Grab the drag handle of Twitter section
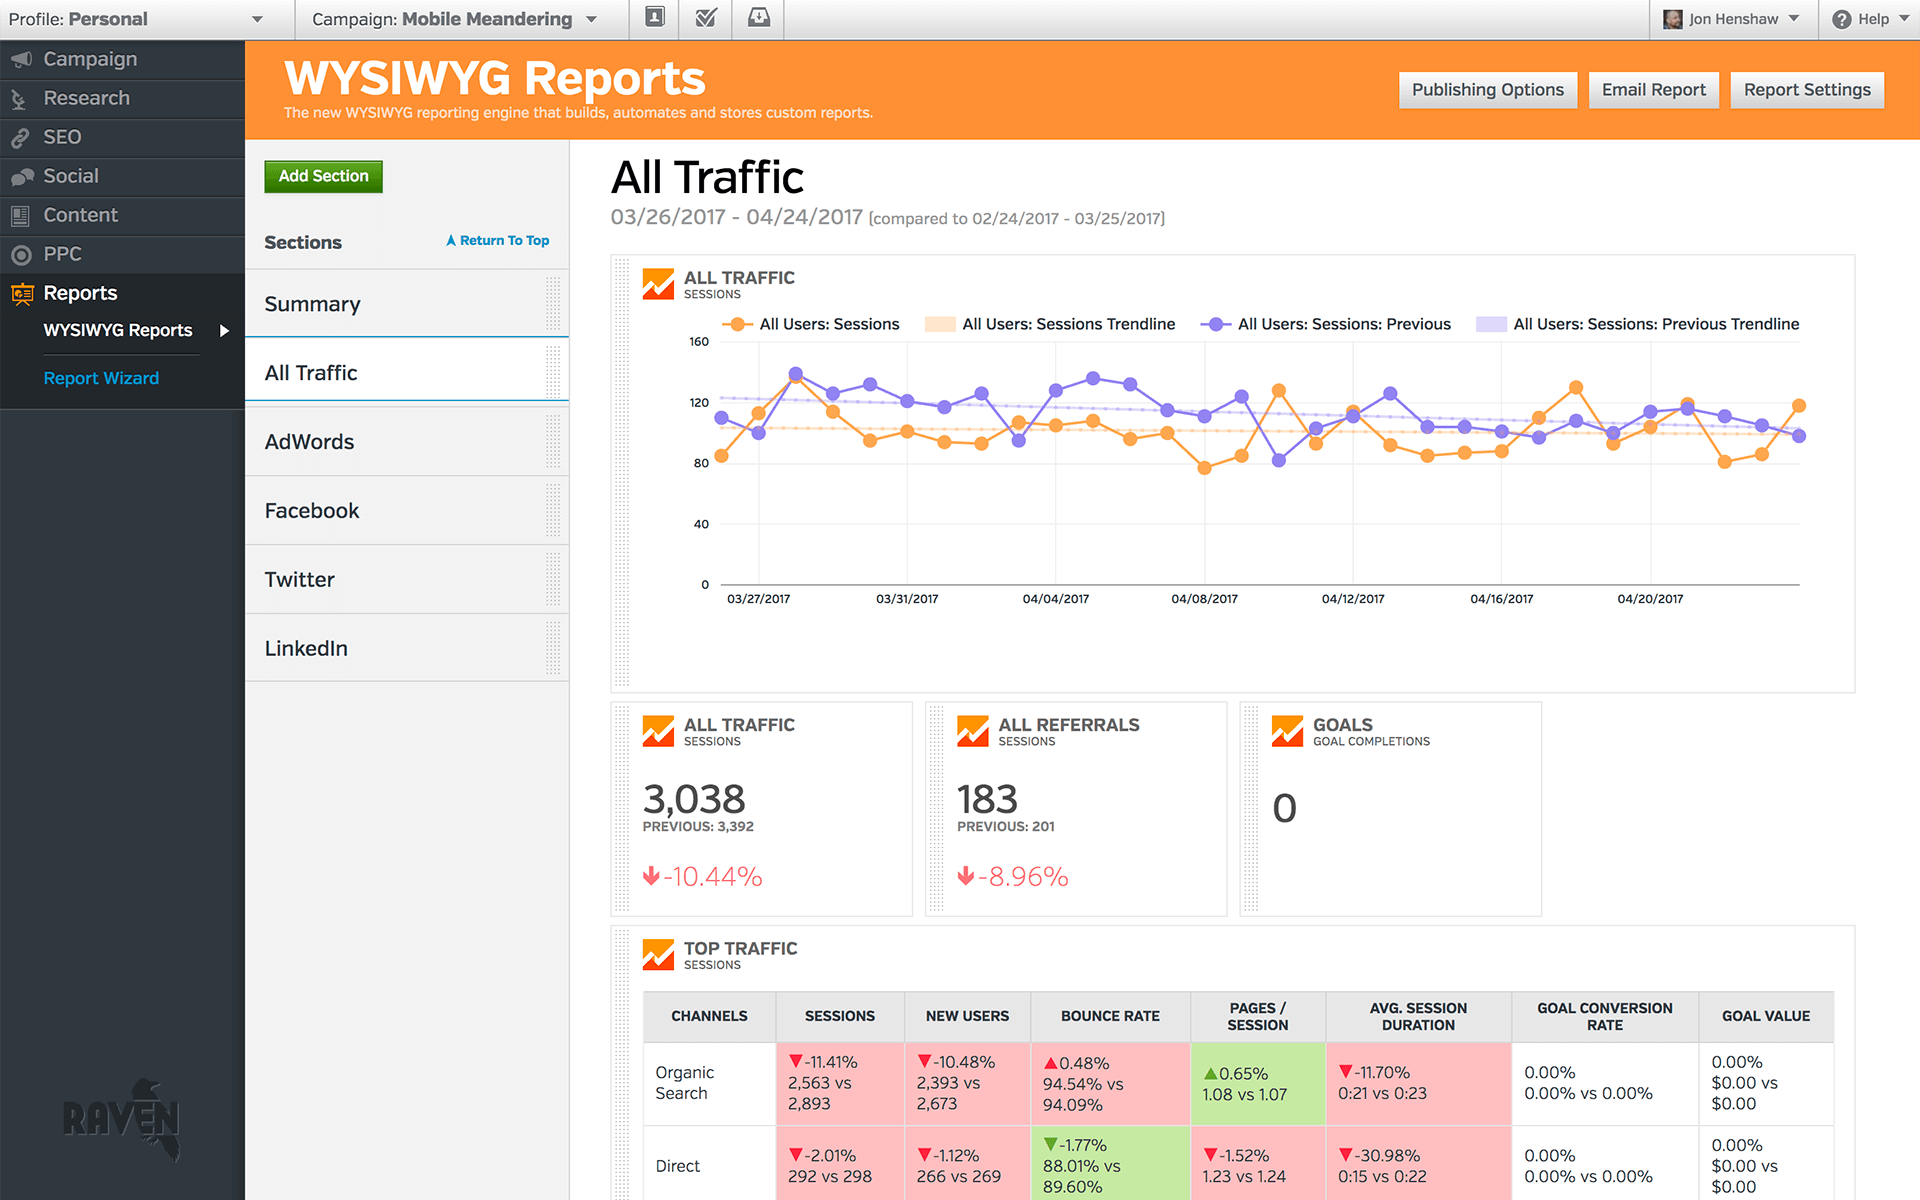This screenshot has width=1920, height=1200. [x=553, y=580]
